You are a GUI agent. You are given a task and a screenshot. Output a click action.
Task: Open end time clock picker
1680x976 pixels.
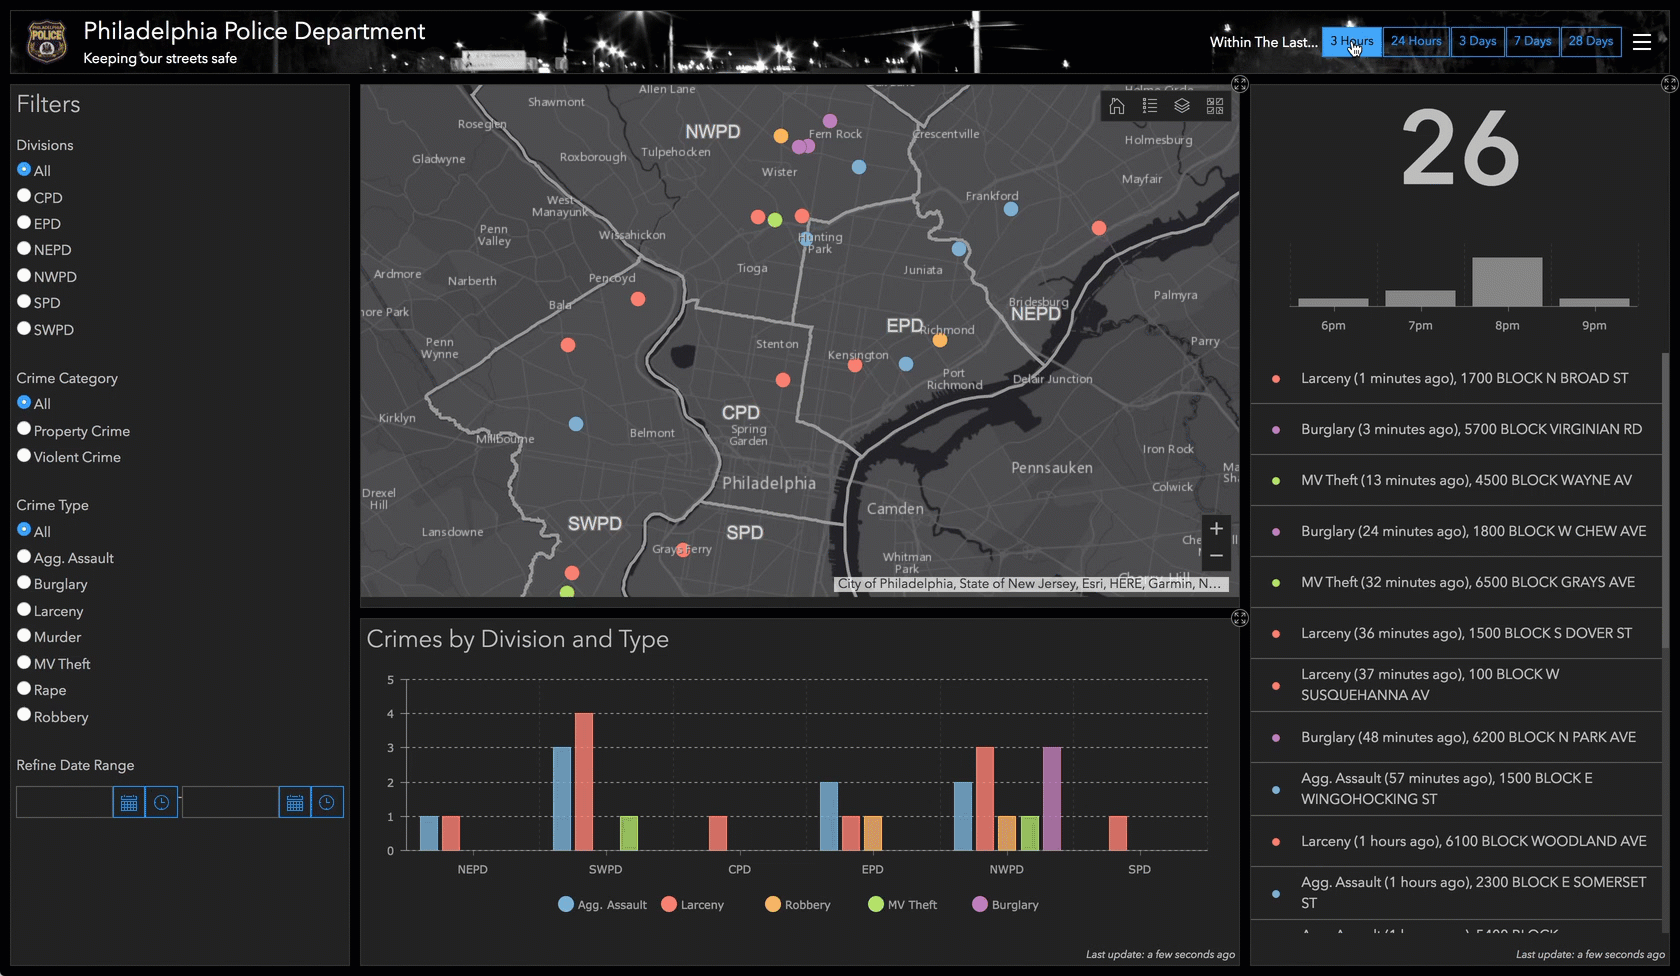[327, 802]
